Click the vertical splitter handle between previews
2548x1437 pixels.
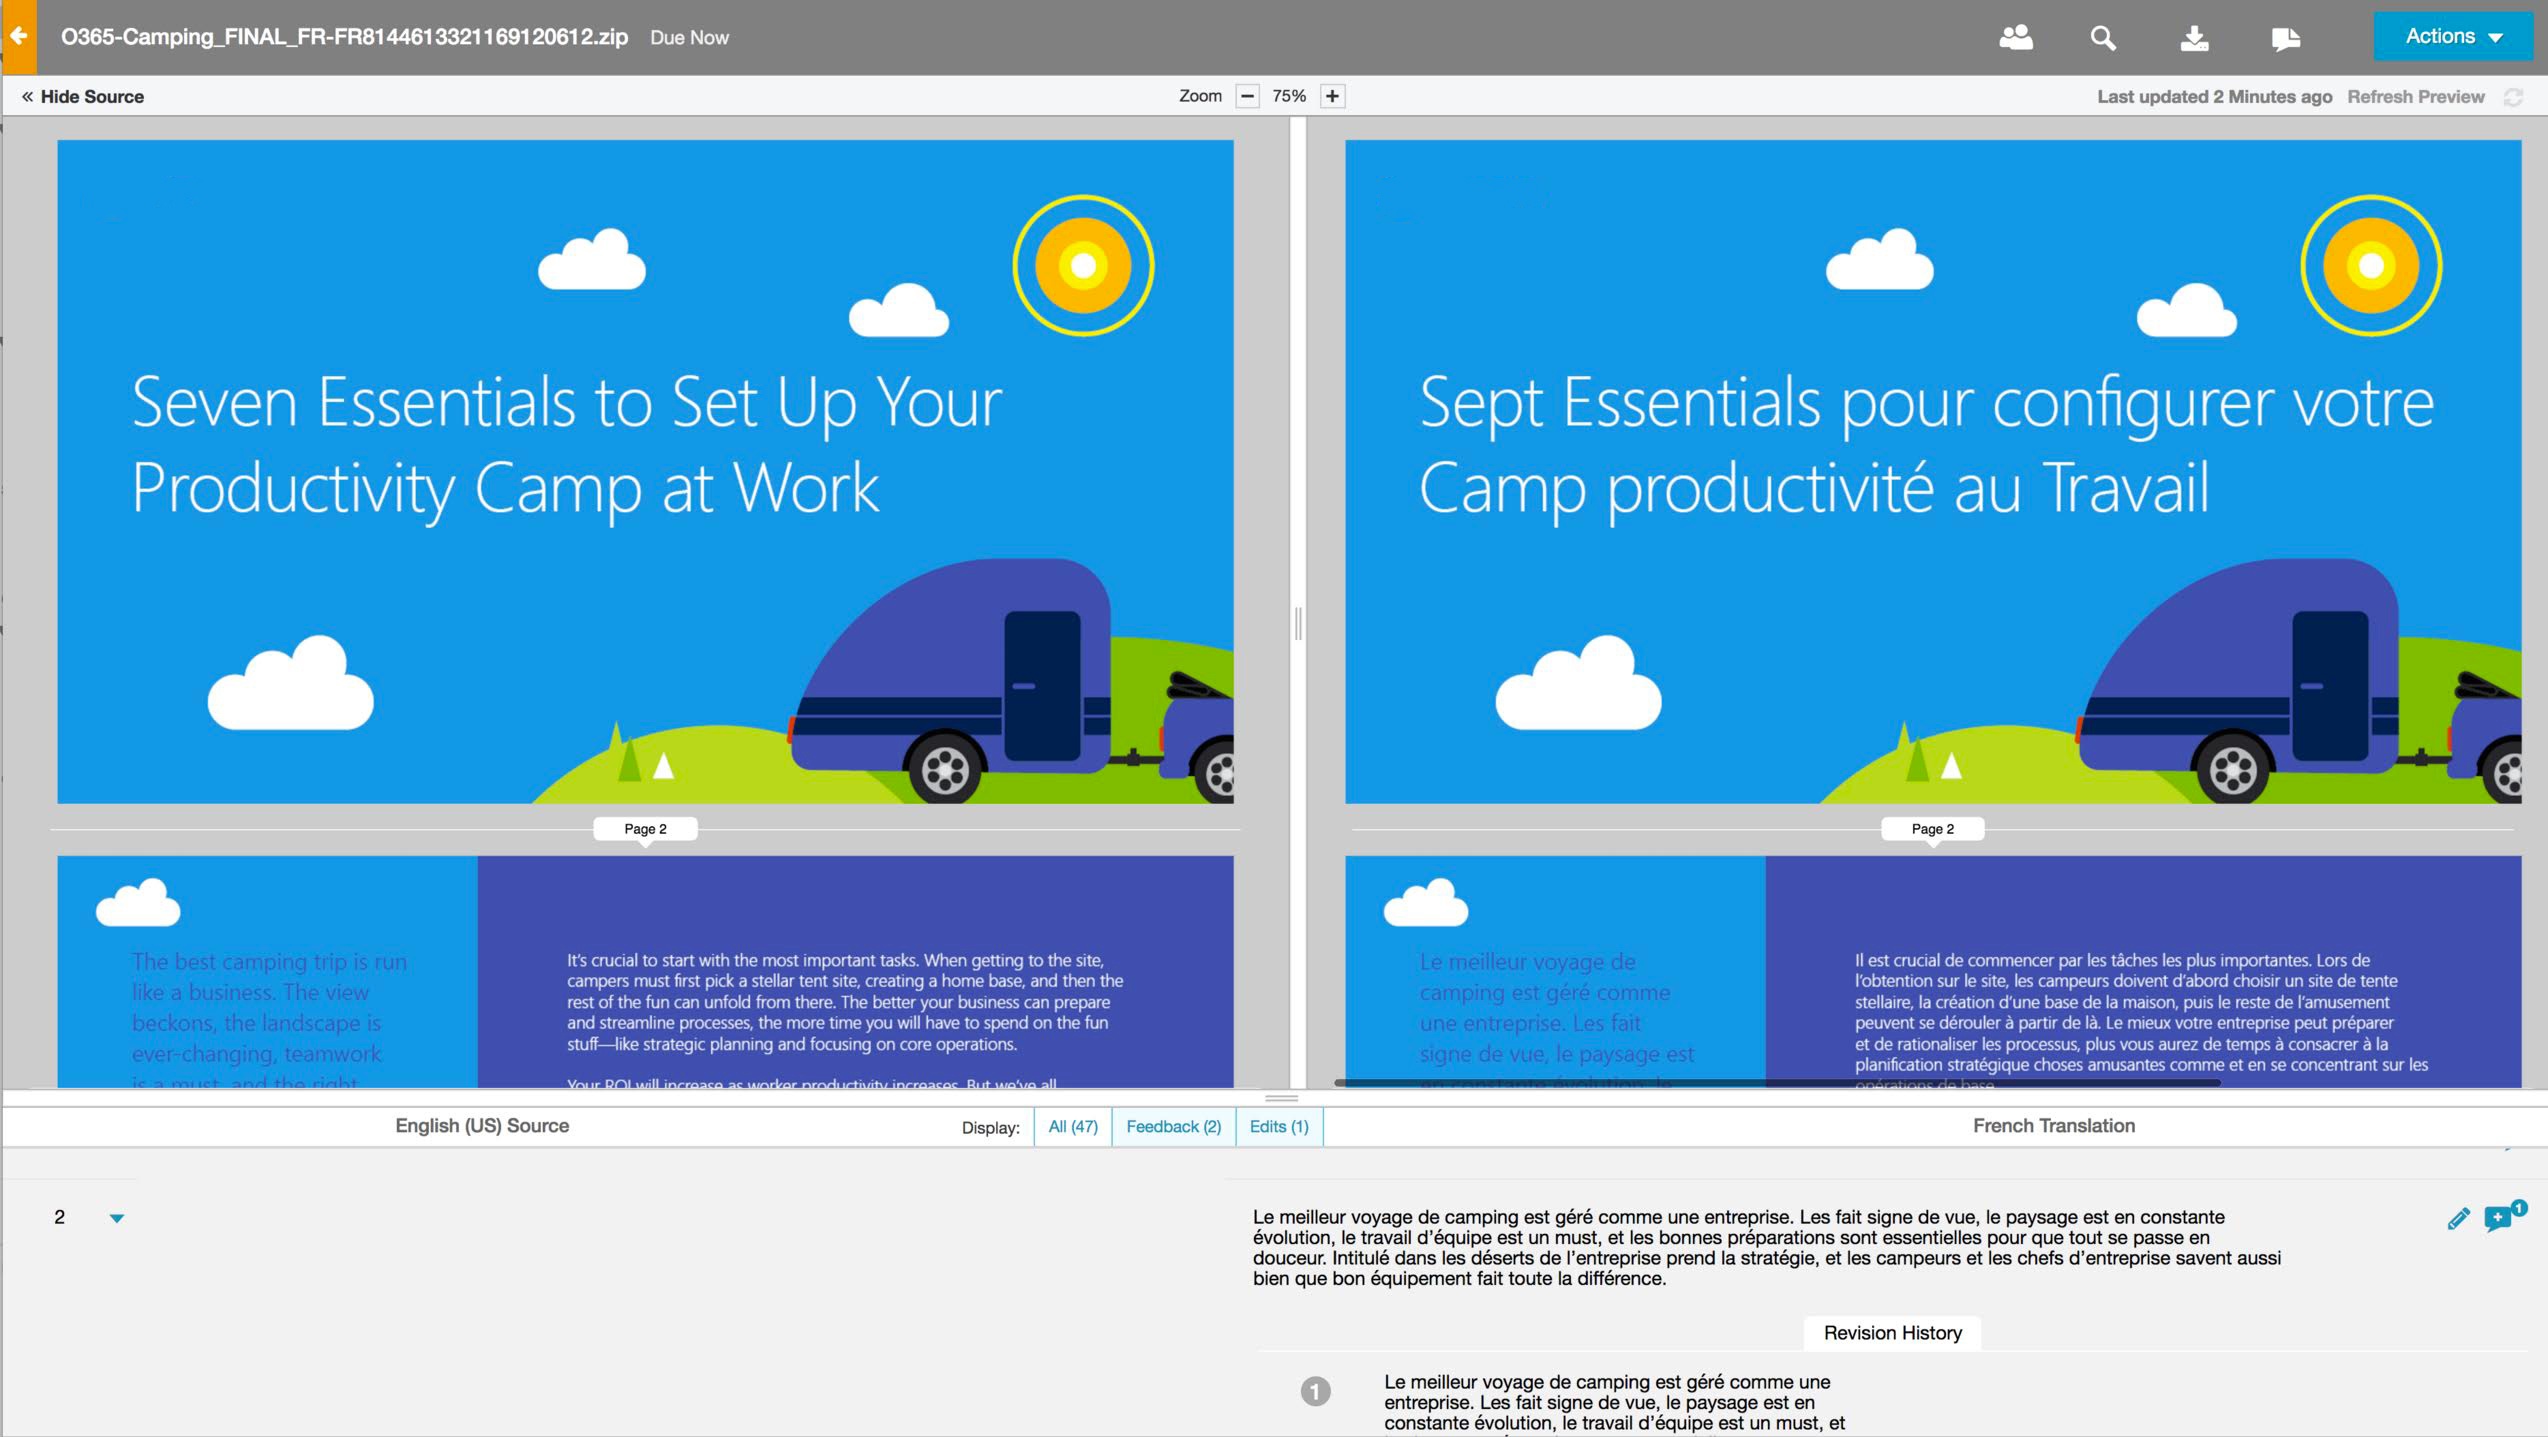[1298, 623]
